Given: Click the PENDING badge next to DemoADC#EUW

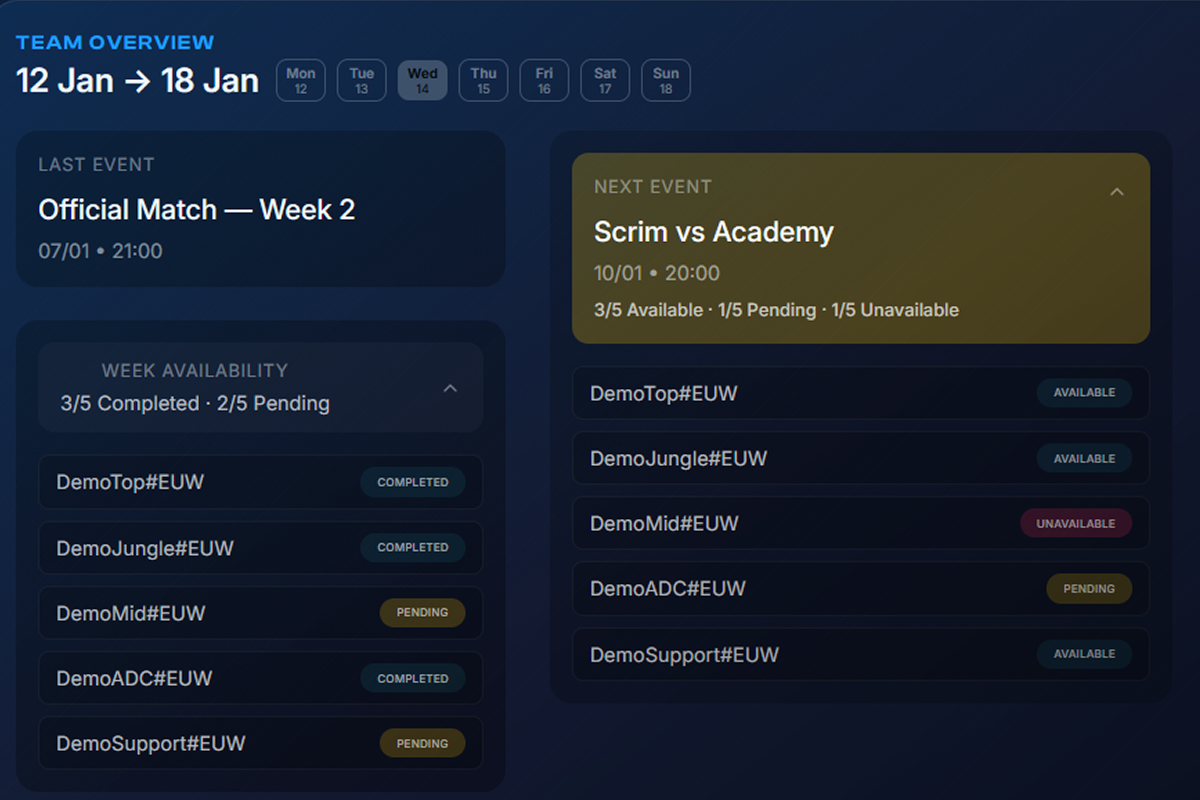Looking at the screenshot, I should (1089, 589).
